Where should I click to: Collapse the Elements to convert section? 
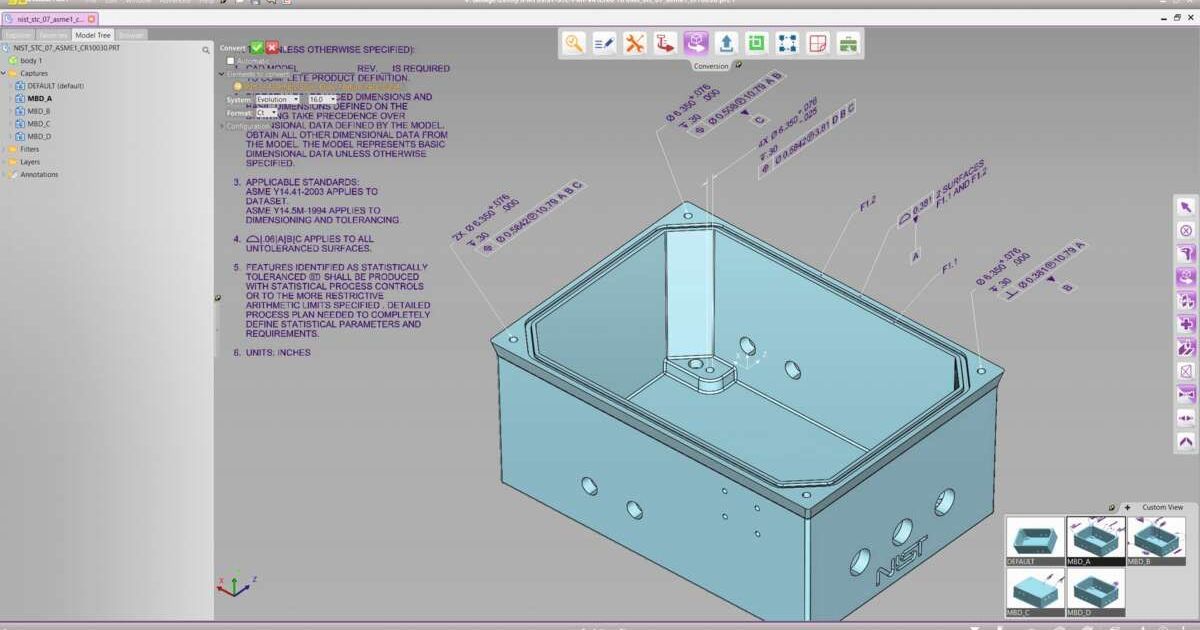(x=222, y=74)
